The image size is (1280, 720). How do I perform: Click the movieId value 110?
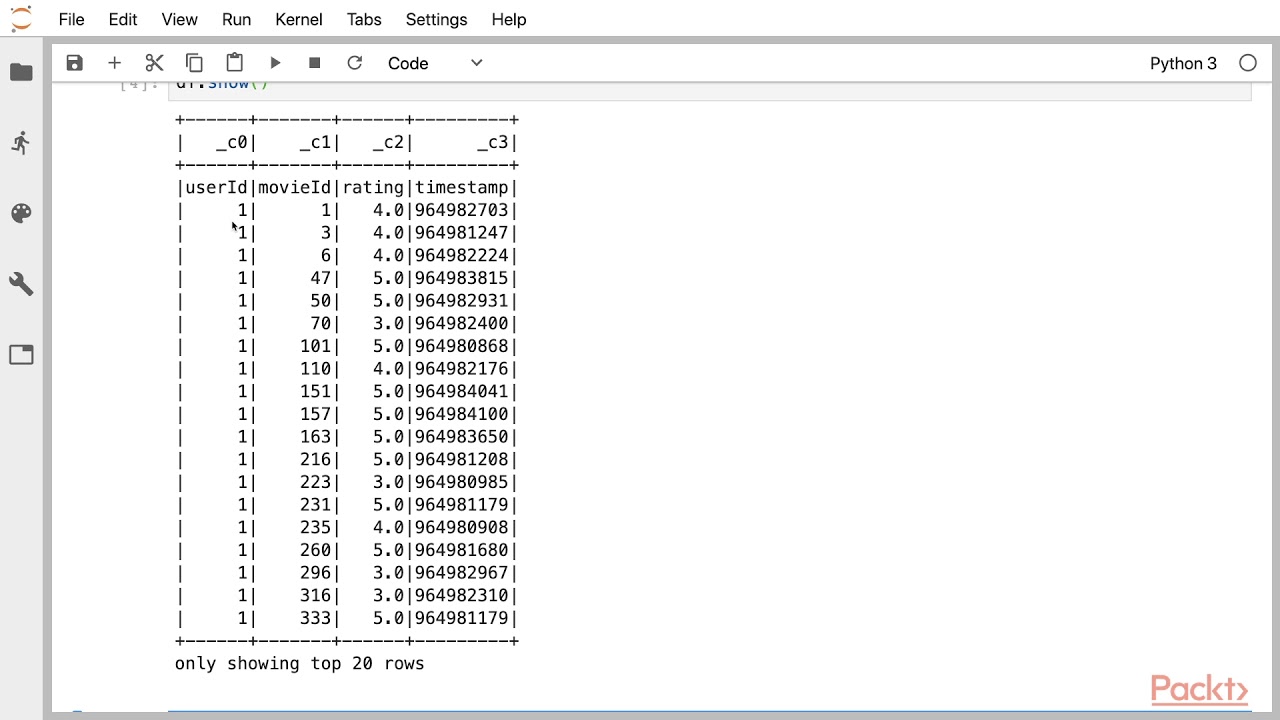315,369
